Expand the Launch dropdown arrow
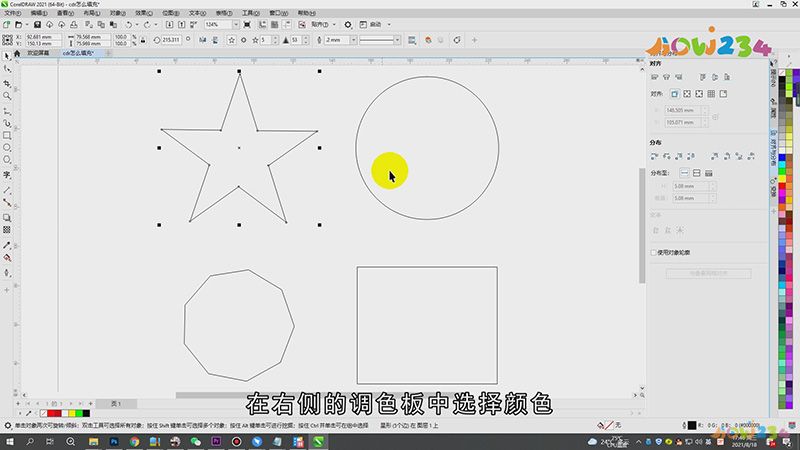The image size is (800, 450). tap(389, 24)
